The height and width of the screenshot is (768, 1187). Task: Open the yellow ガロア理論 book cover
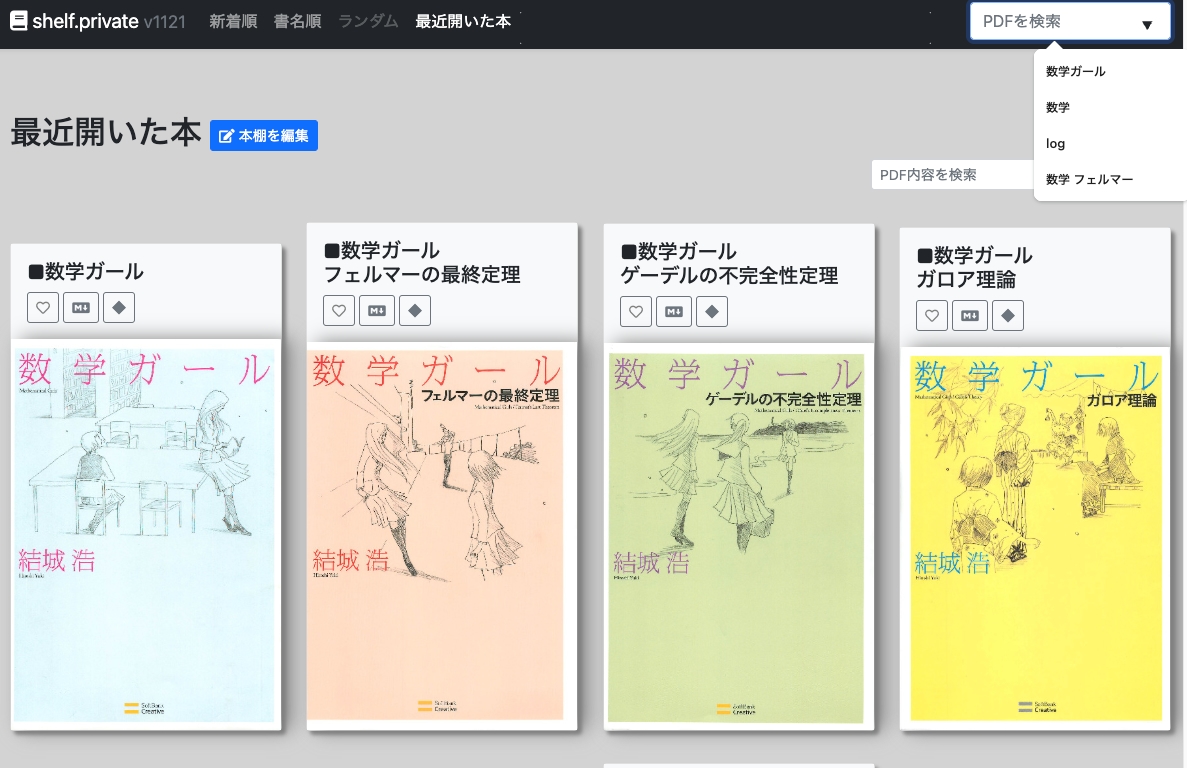pyautogui.click(x=1036, y=538)
